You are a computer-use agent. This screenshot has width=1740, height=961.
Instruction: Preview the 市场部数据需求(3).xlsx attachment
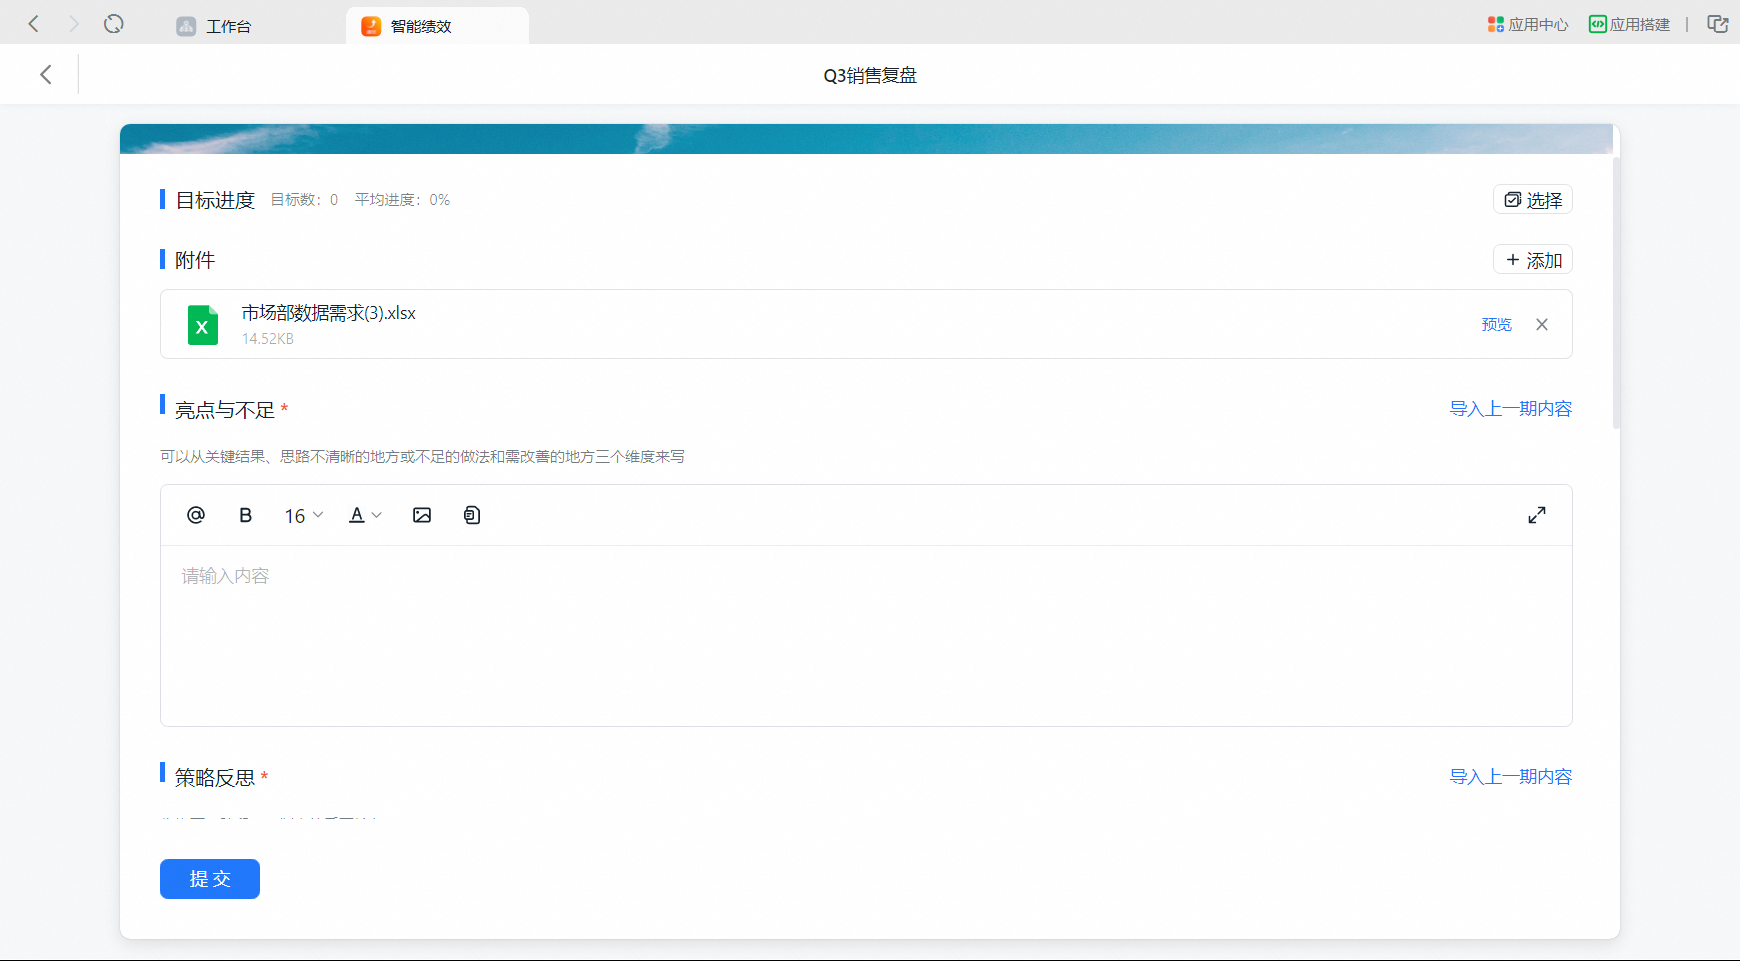(x=1496, y=324)
